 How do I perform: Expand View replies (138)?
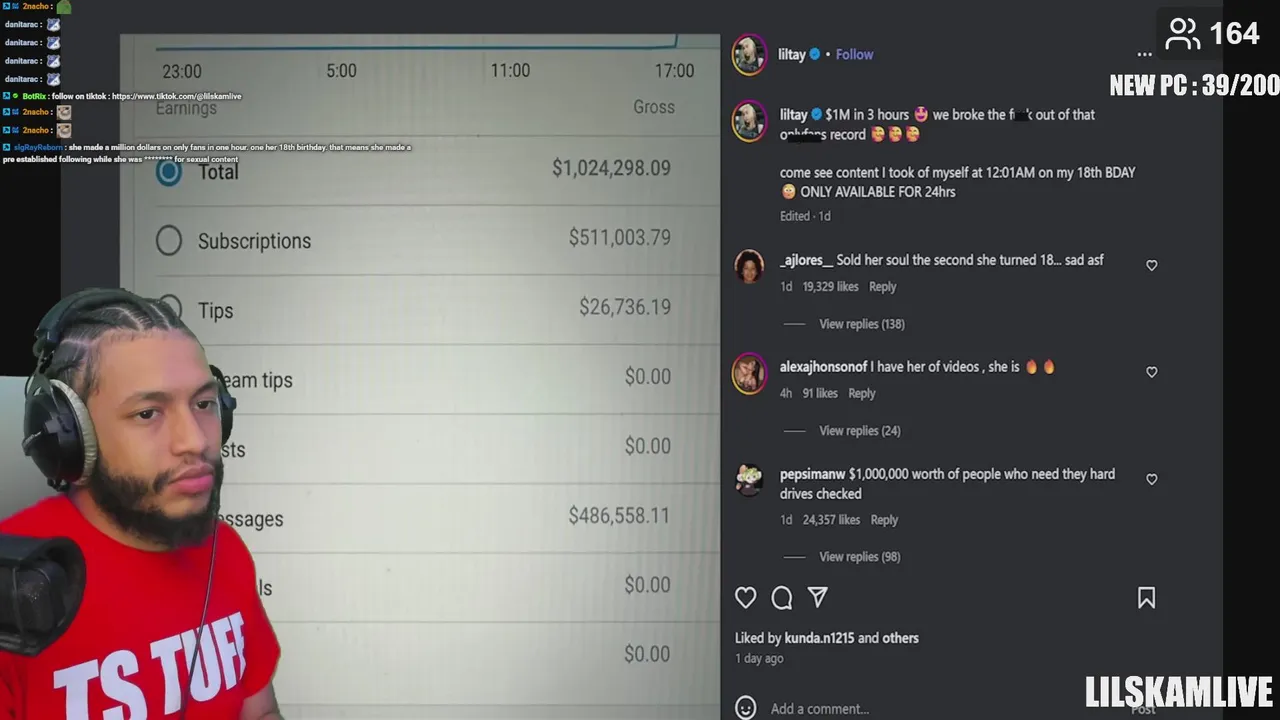[862, 324]
